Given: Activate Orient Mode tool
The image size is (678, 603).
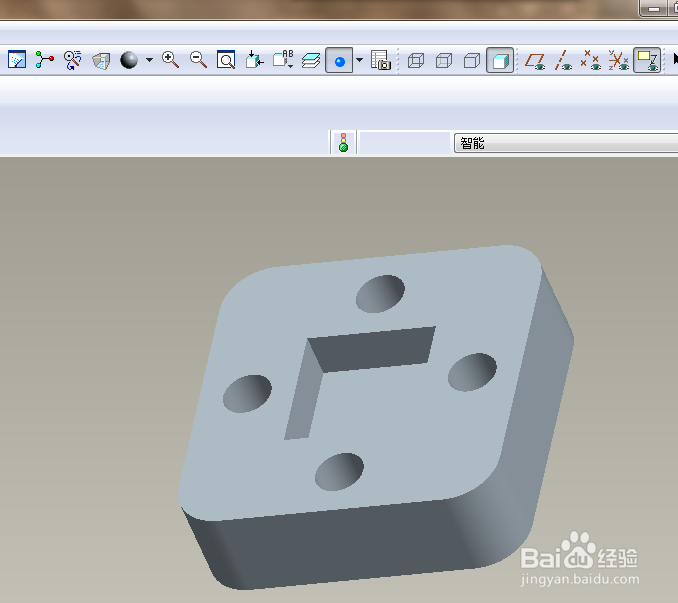Looking at the screenshot, I should 73,60.
